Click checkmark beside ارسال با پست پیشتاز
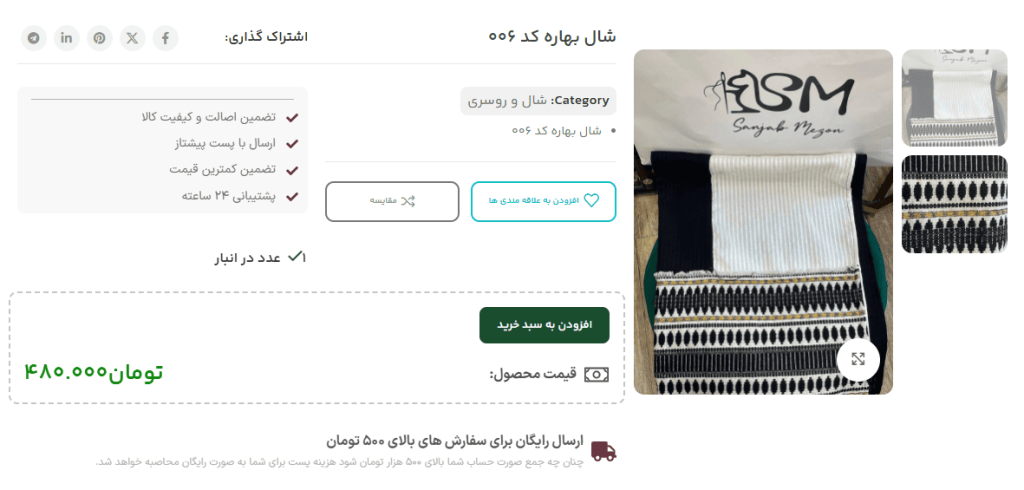The height and width of the screenshot is (490, 1024). pos(292,144)
